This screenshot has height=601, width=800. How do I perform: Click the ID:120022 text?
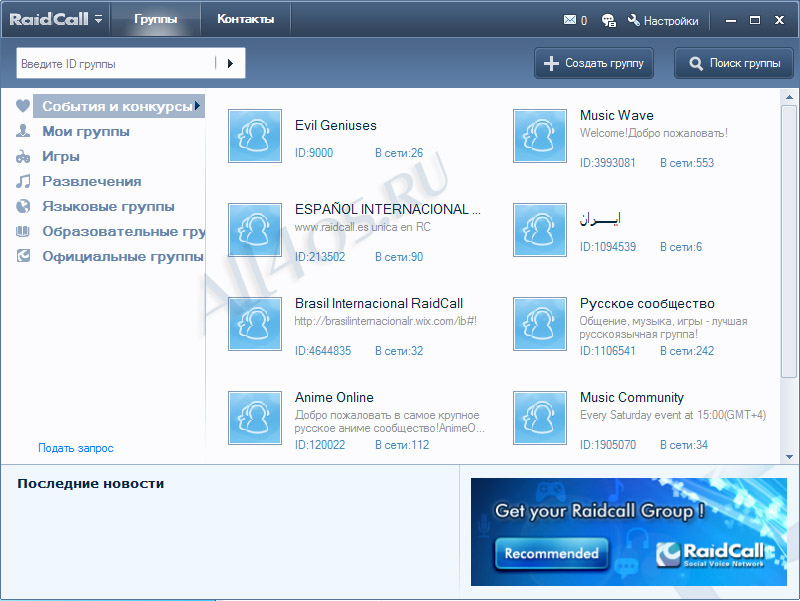(x=320, y=445)
